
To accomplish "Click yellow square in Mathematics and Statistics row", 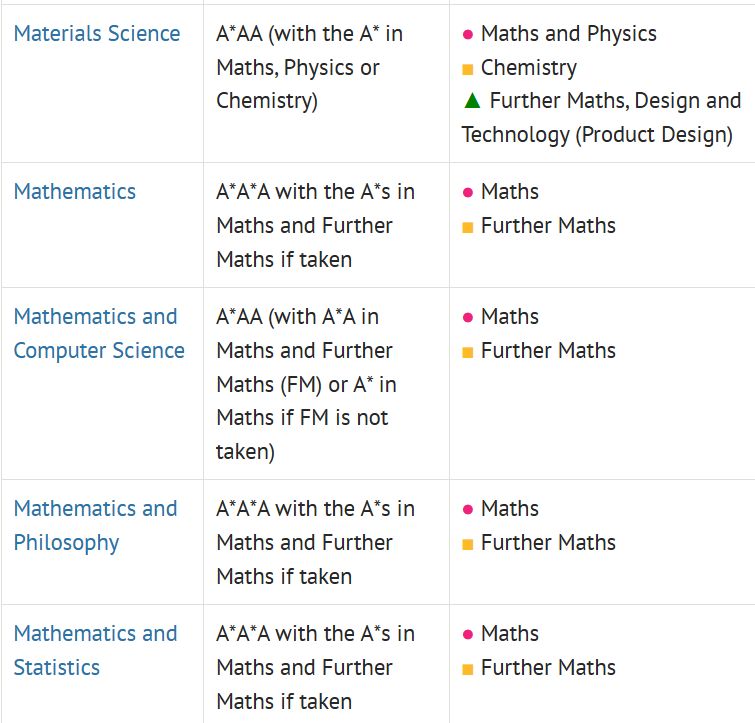I will click(468, 669).
